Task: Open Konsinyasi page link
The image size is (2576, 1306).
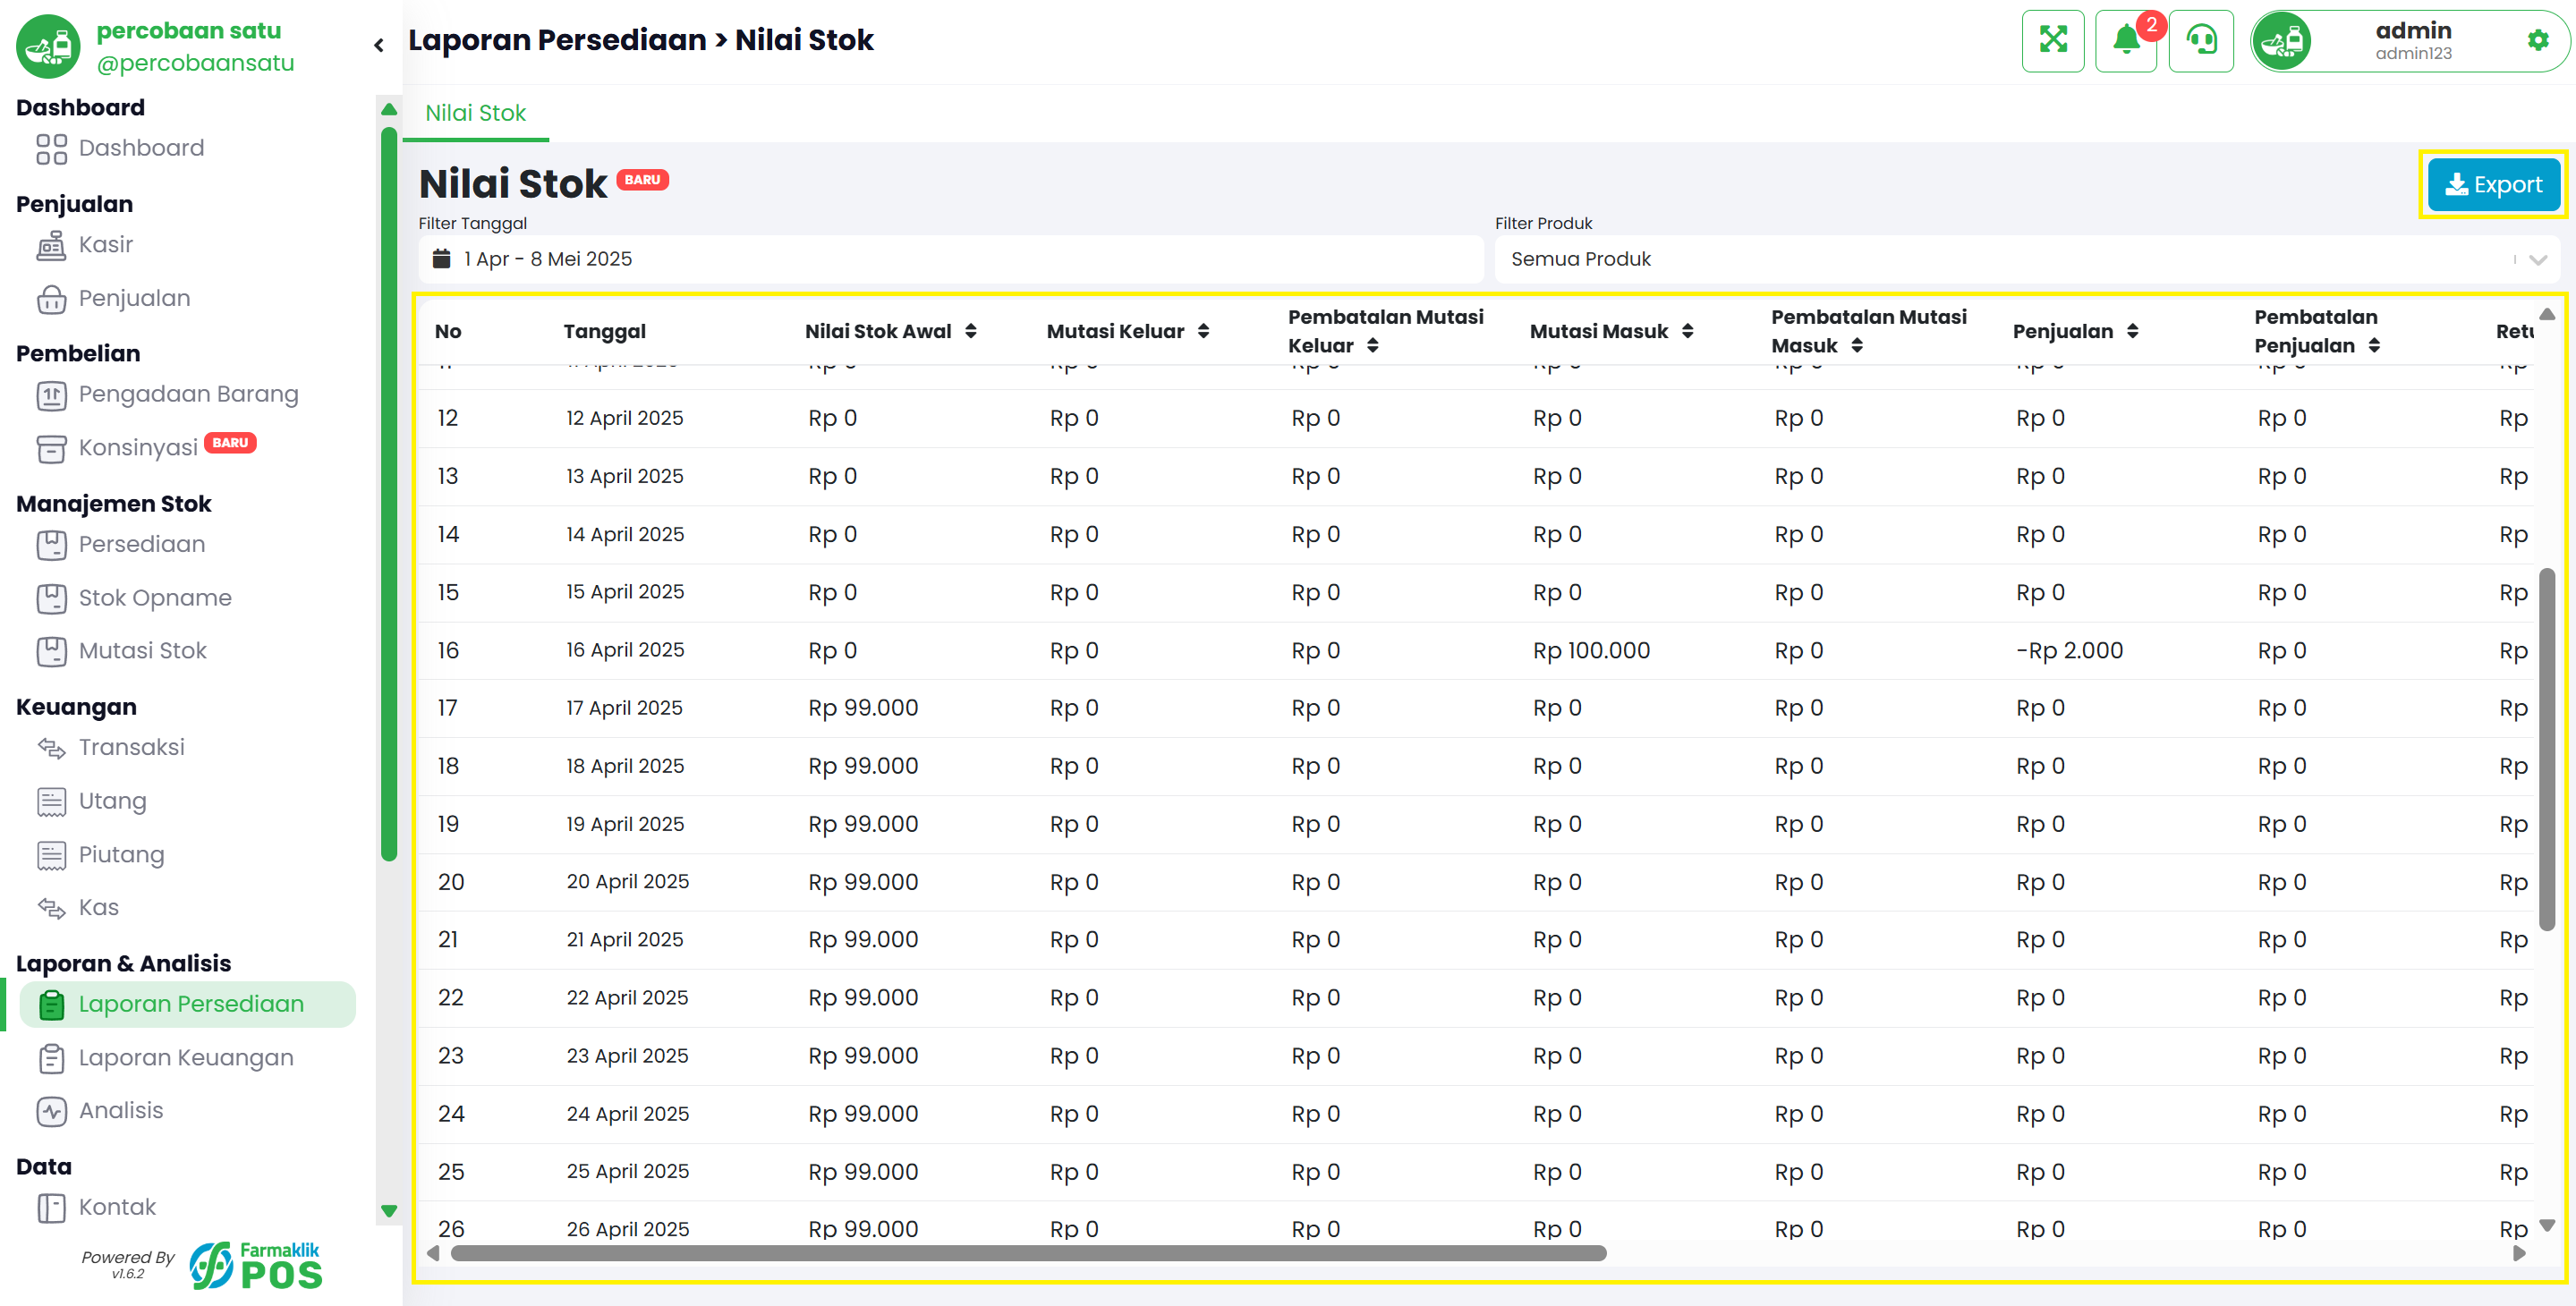Action: pyautogui.click(x=138, y=448)
